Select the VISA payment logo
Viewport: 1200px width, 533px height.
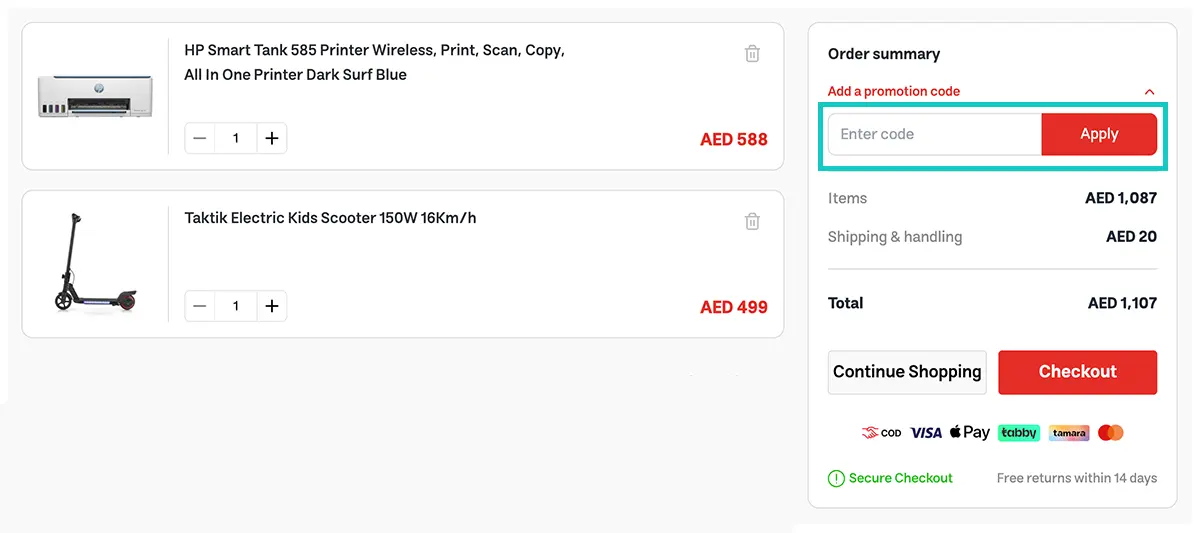pos(926,433)
